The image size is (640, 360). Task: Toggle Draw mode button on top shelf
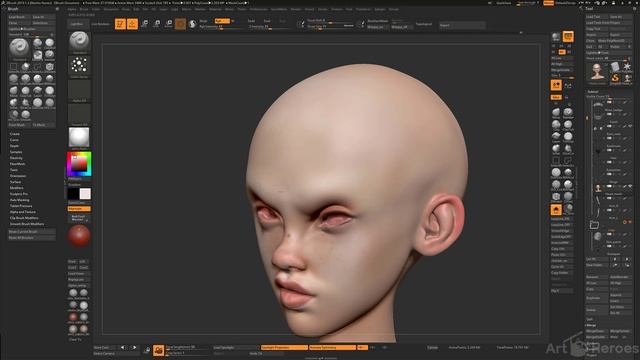coord(132,24)
